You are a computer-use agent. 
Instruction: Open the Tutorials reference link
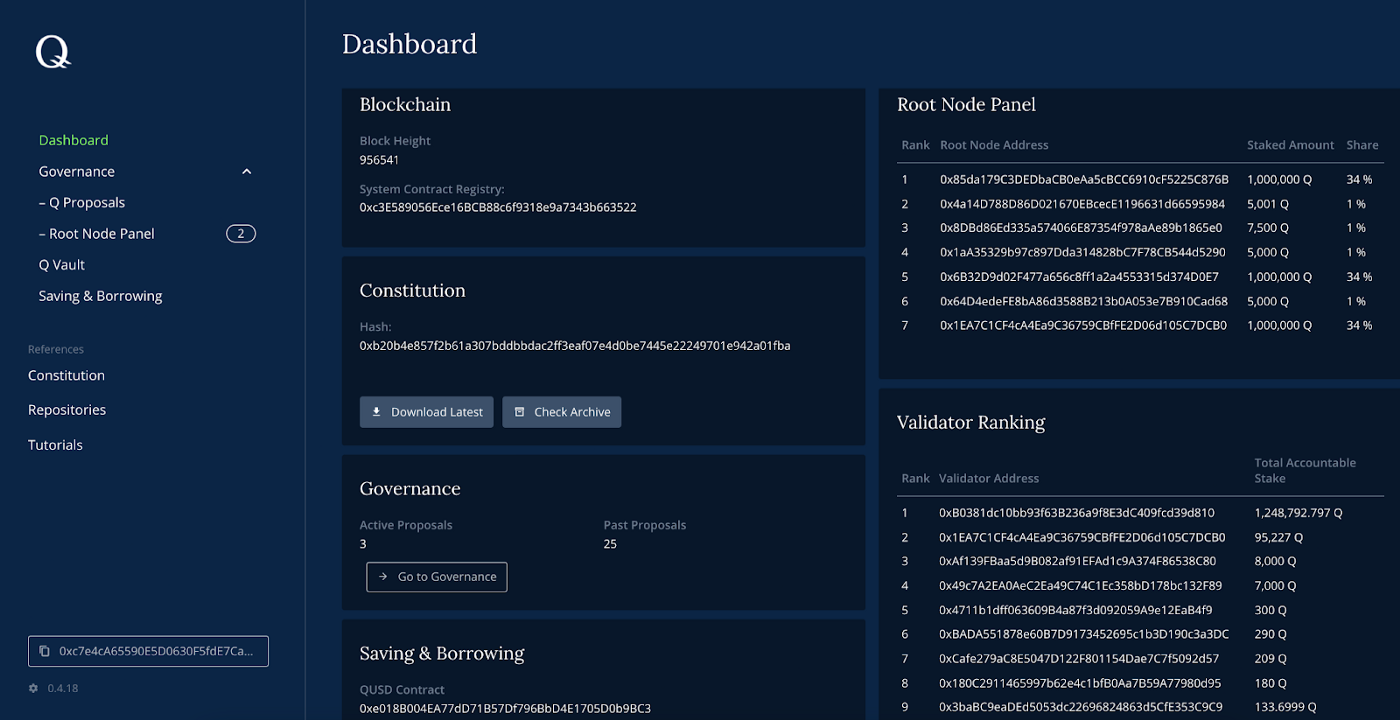point(55,445)
